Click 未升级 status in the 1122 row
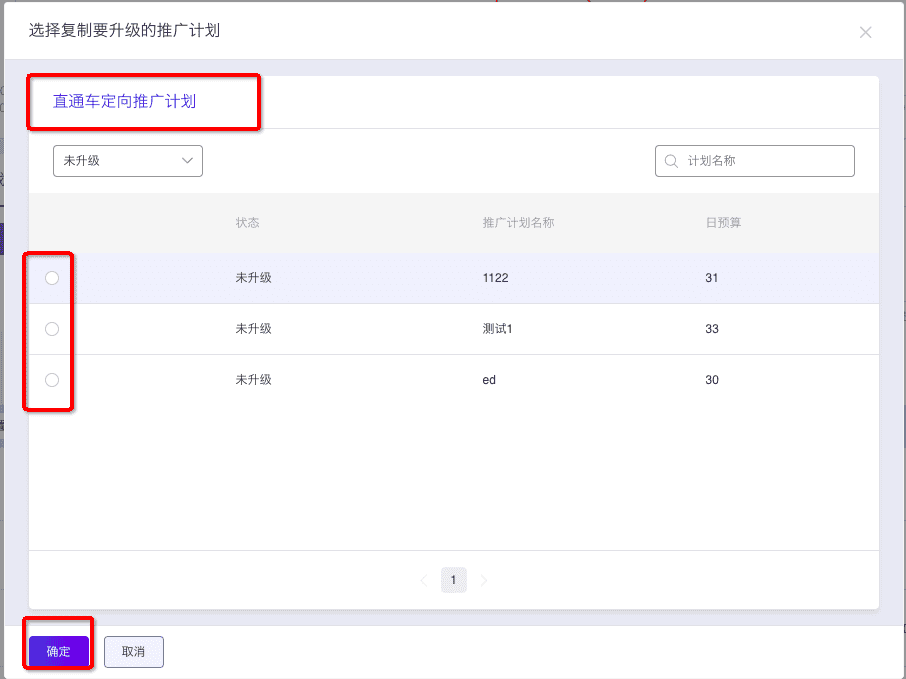The image size is (906, 679). tap(253, 278)
